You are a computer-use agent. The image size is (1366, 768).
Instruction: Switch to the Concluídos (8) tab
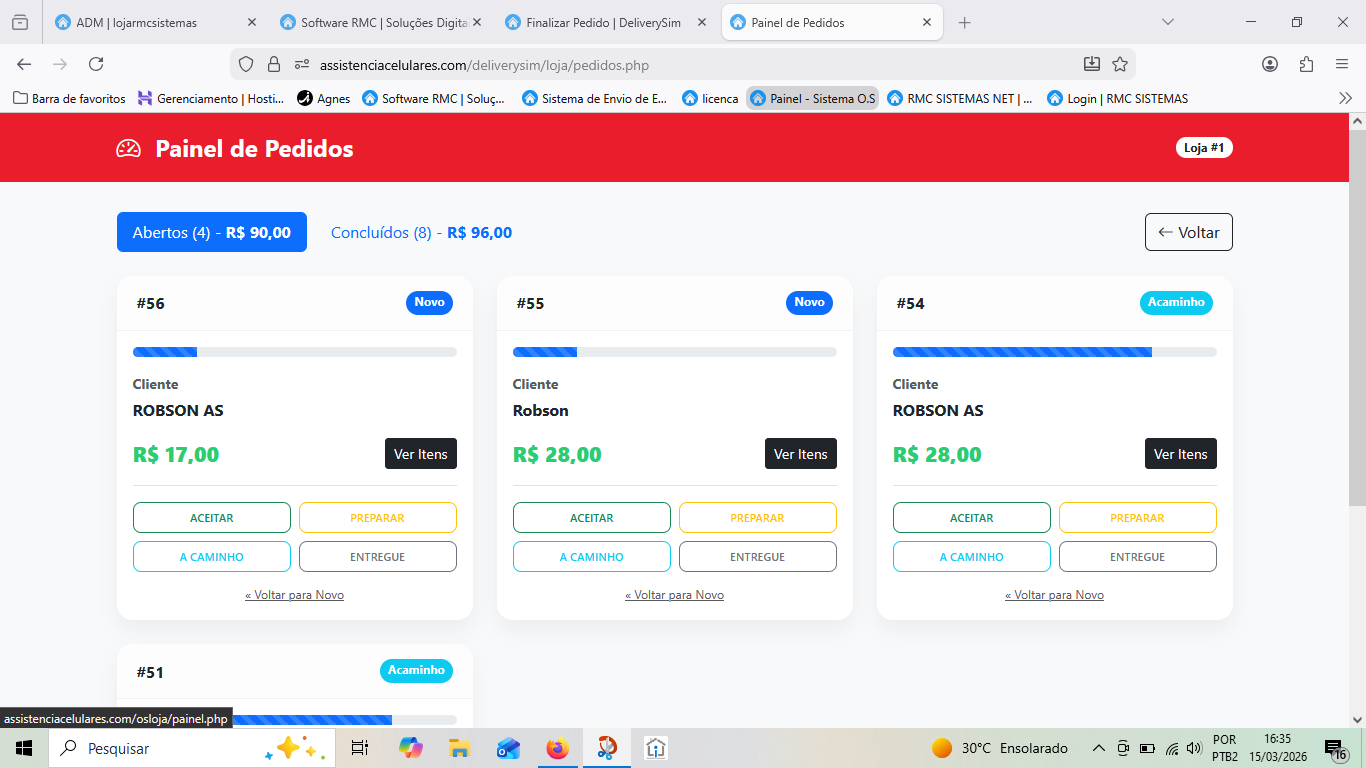tap(421, 233)
